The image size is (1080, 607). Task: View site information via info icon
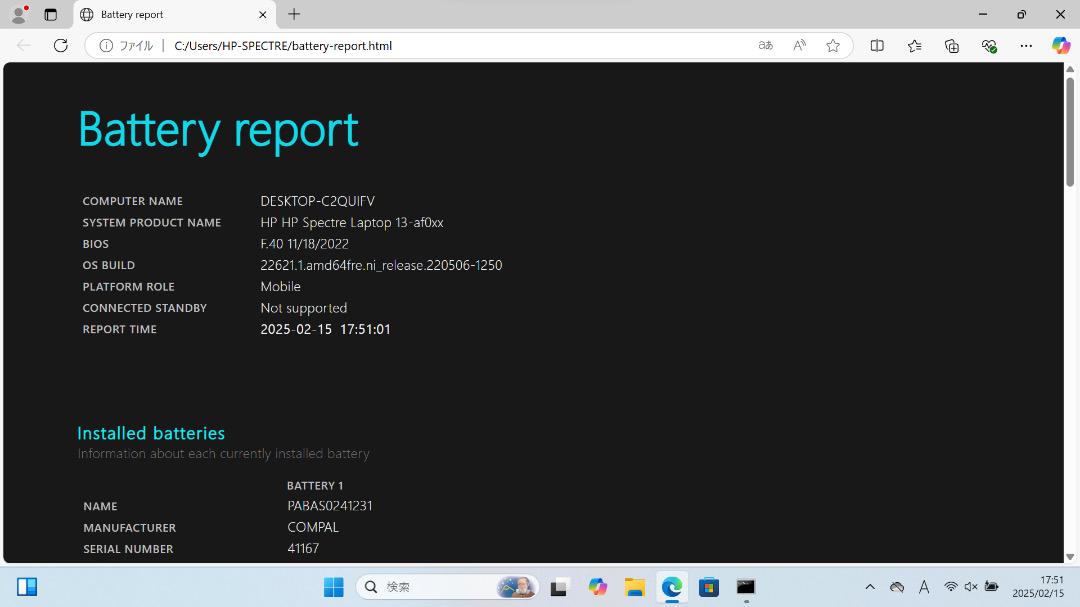pyautogui.click(x=106, y=45)
